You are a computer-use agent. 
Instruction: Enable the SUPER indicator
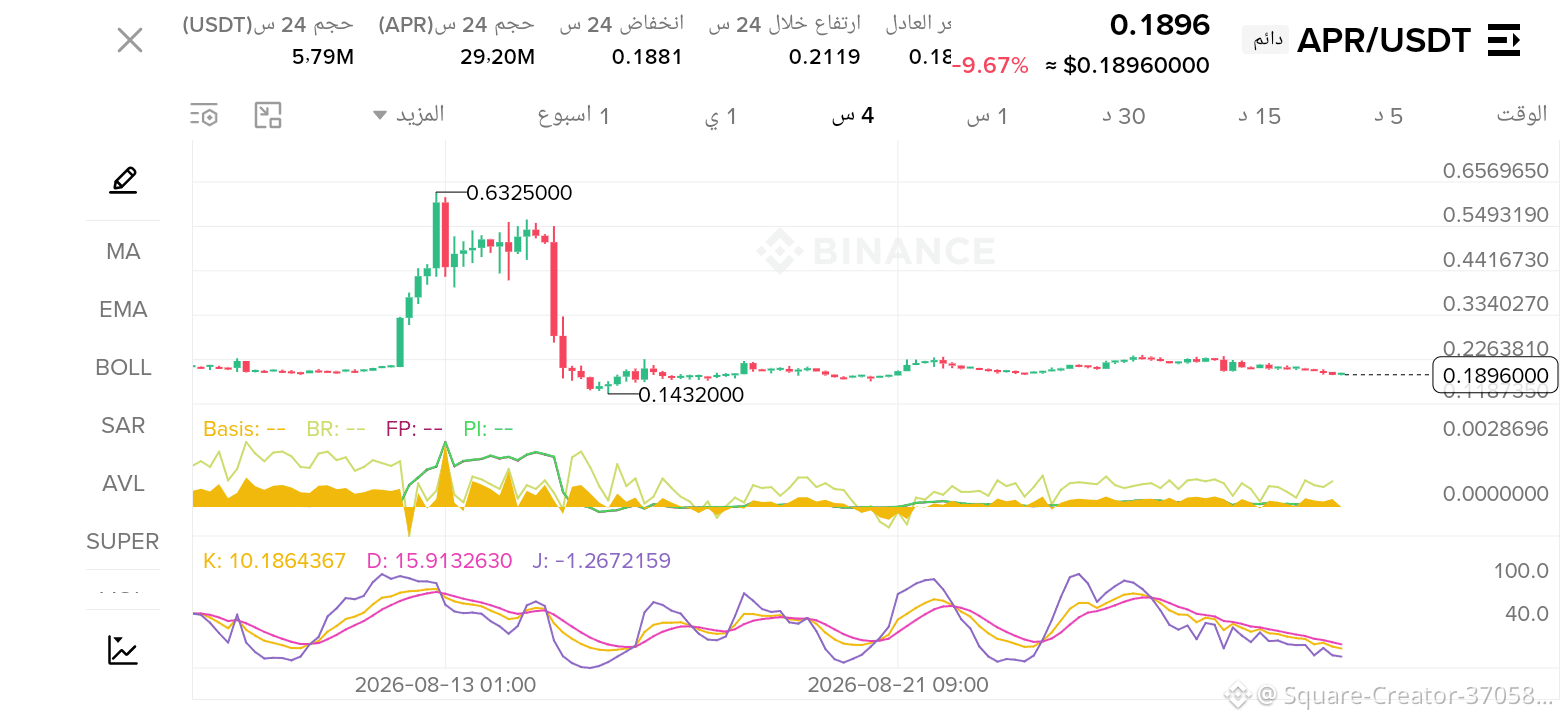point(123,542)
